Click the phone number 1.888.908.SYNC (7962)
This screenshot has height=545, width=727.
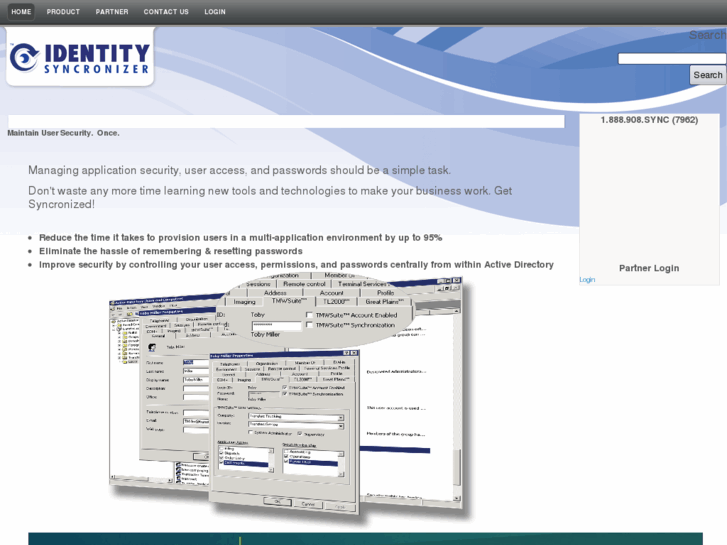pyautogui.click(x=649, y=120)
